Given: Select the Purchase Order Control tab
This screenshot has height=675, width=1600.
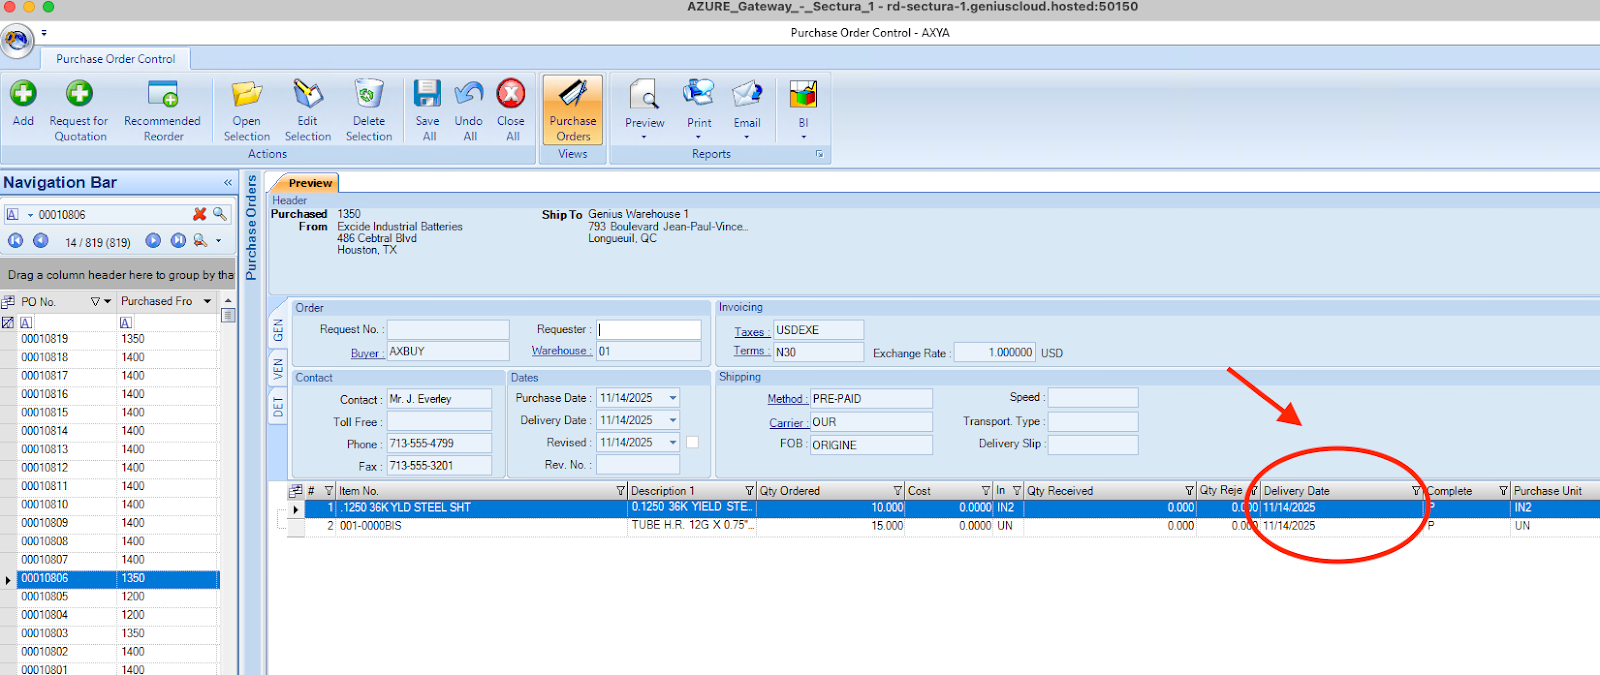Looking at the screenshot, I should [115, 59].
